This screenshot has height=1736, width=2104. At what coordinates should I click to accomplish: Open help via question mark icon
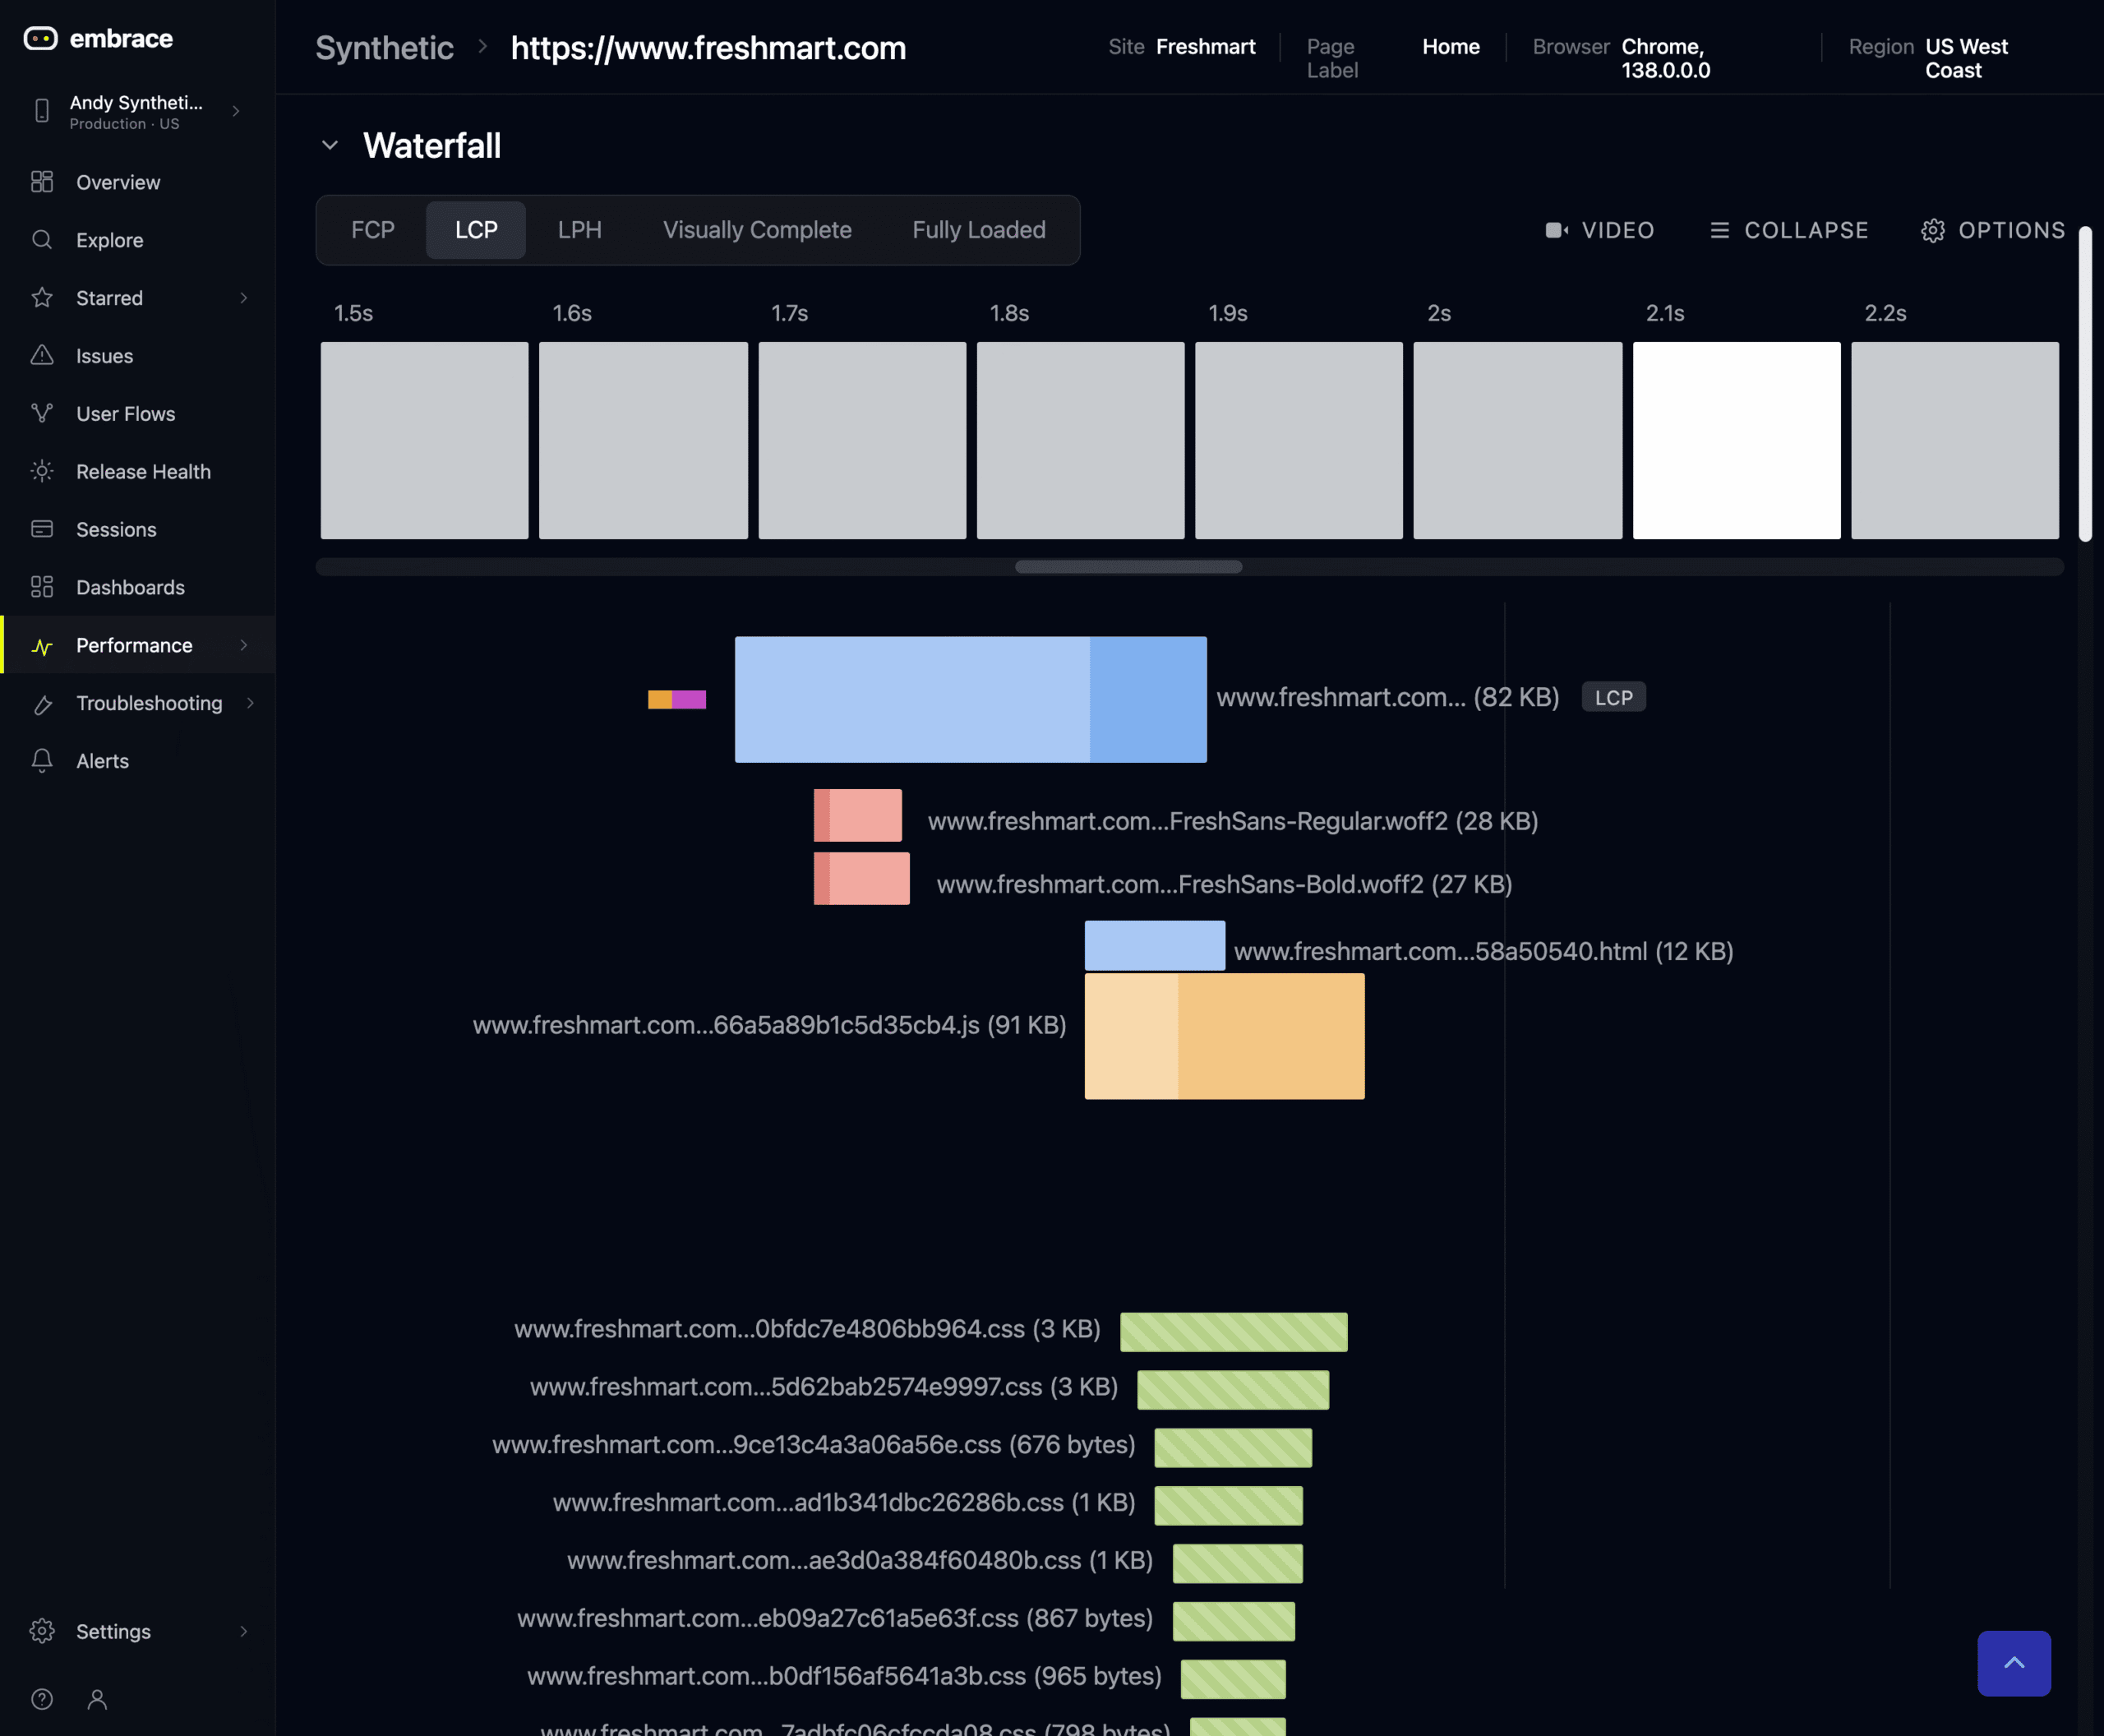42,1699
